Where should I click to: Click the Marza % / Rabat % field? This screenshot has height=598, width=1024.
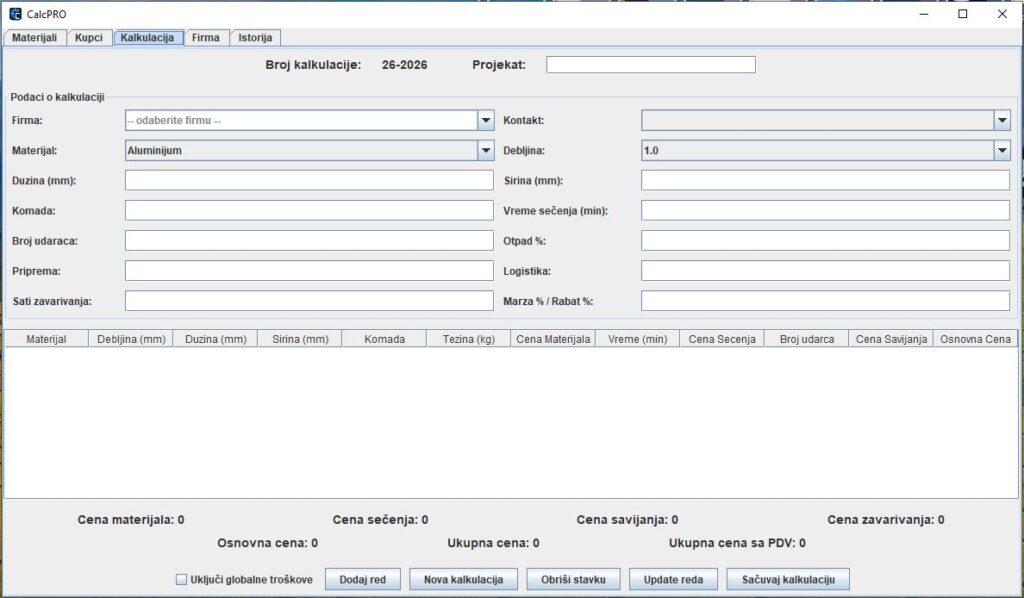pos(825,300)
